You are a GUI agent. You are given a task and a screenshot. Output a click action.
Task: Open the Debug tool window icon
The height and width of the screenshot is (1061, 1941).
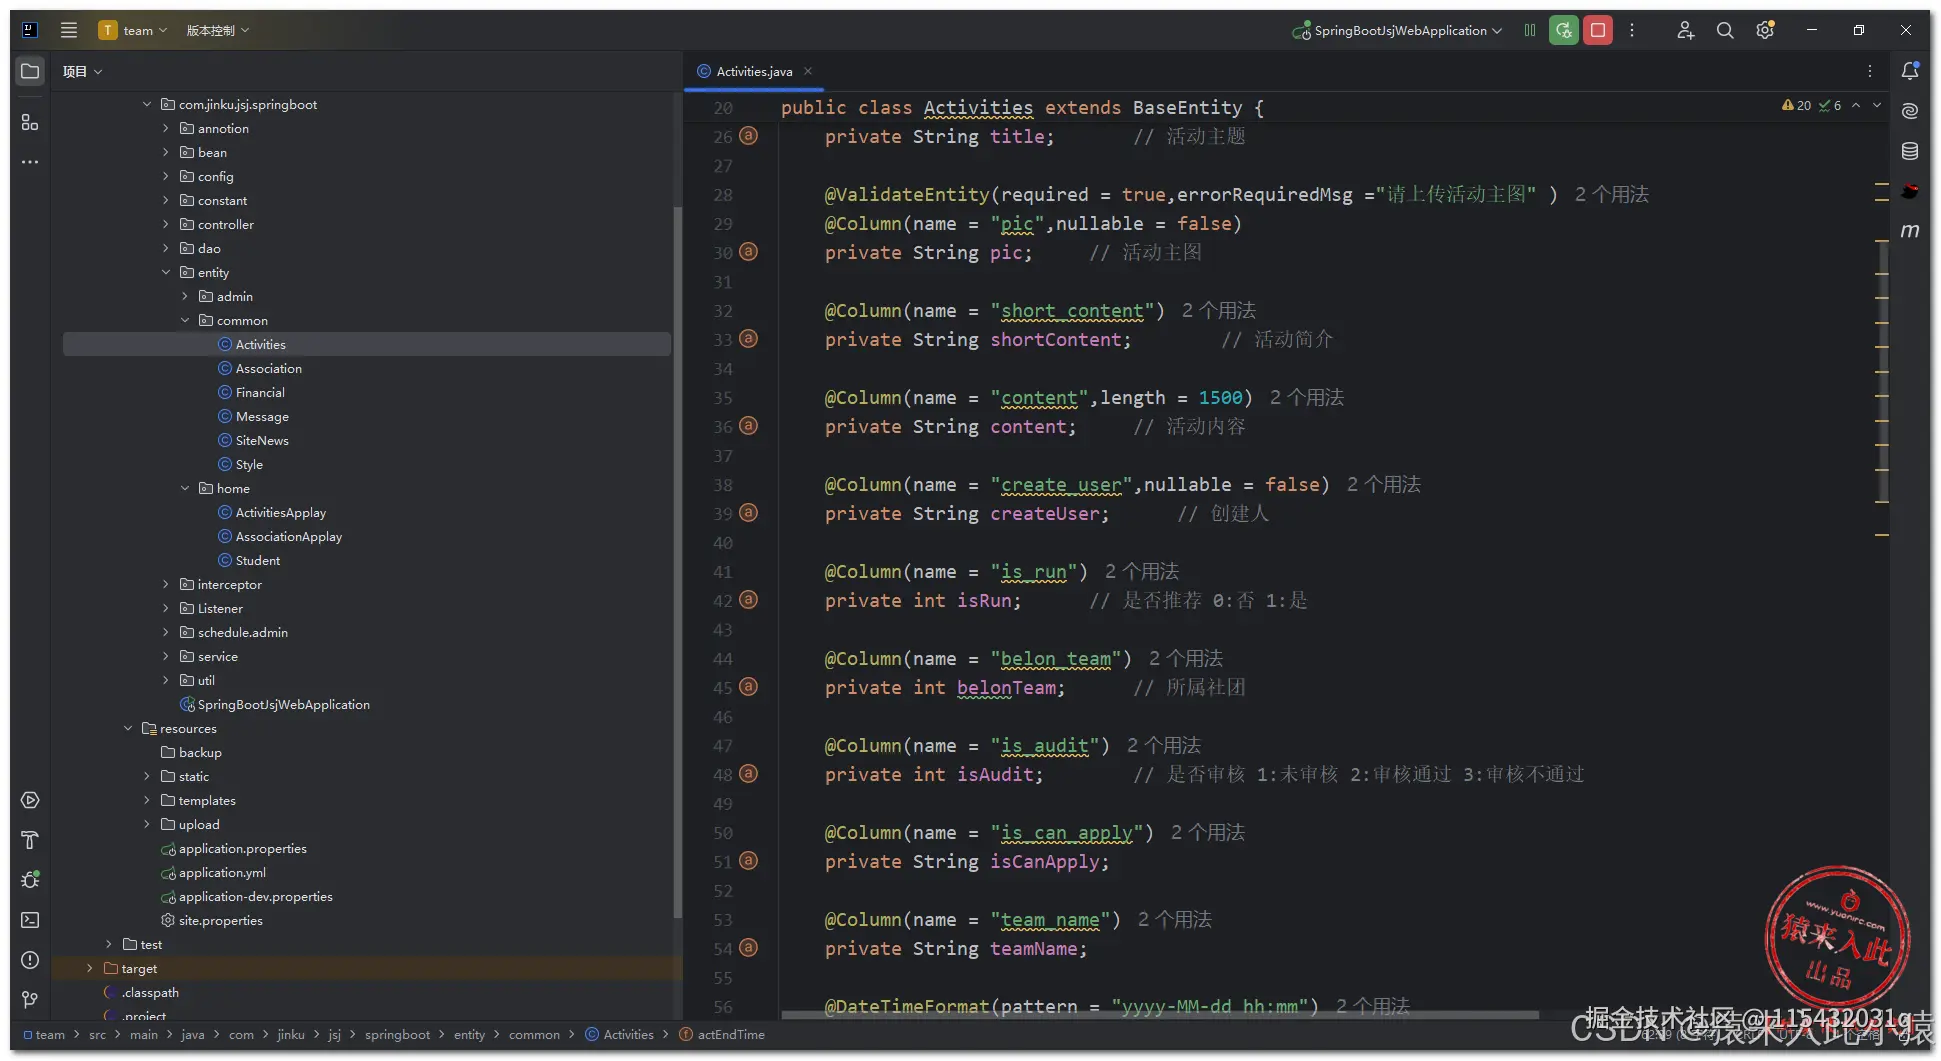pos(30,880)
